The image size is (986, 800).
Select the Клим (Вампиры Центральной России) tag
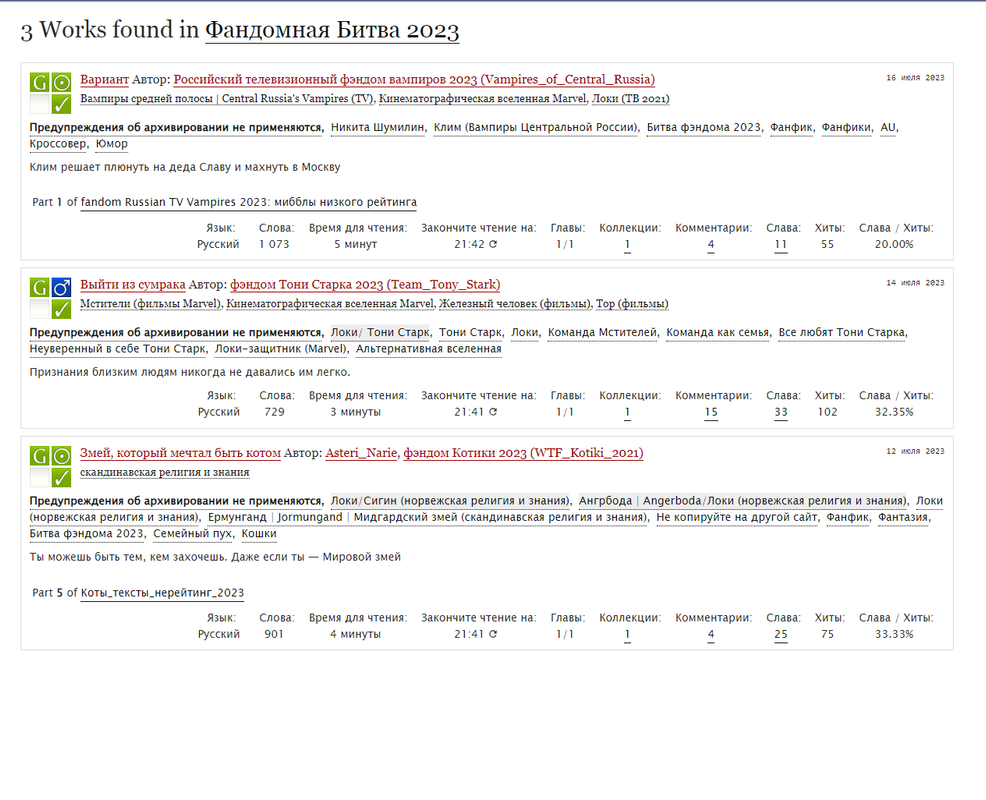click(536, 127)
